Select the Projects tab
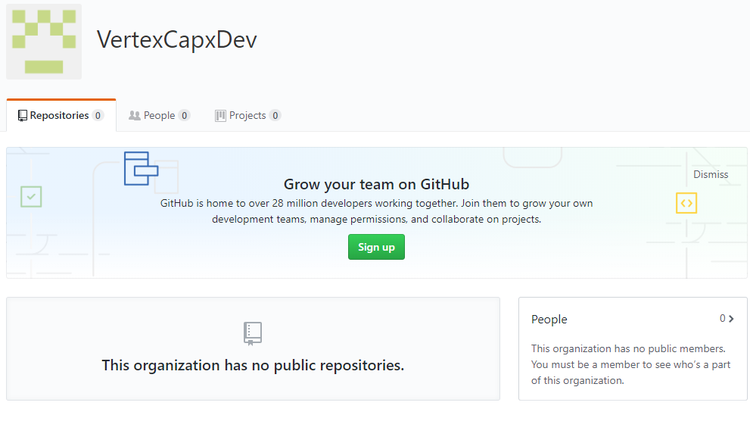The image size is (750, 440). (247, 116)
